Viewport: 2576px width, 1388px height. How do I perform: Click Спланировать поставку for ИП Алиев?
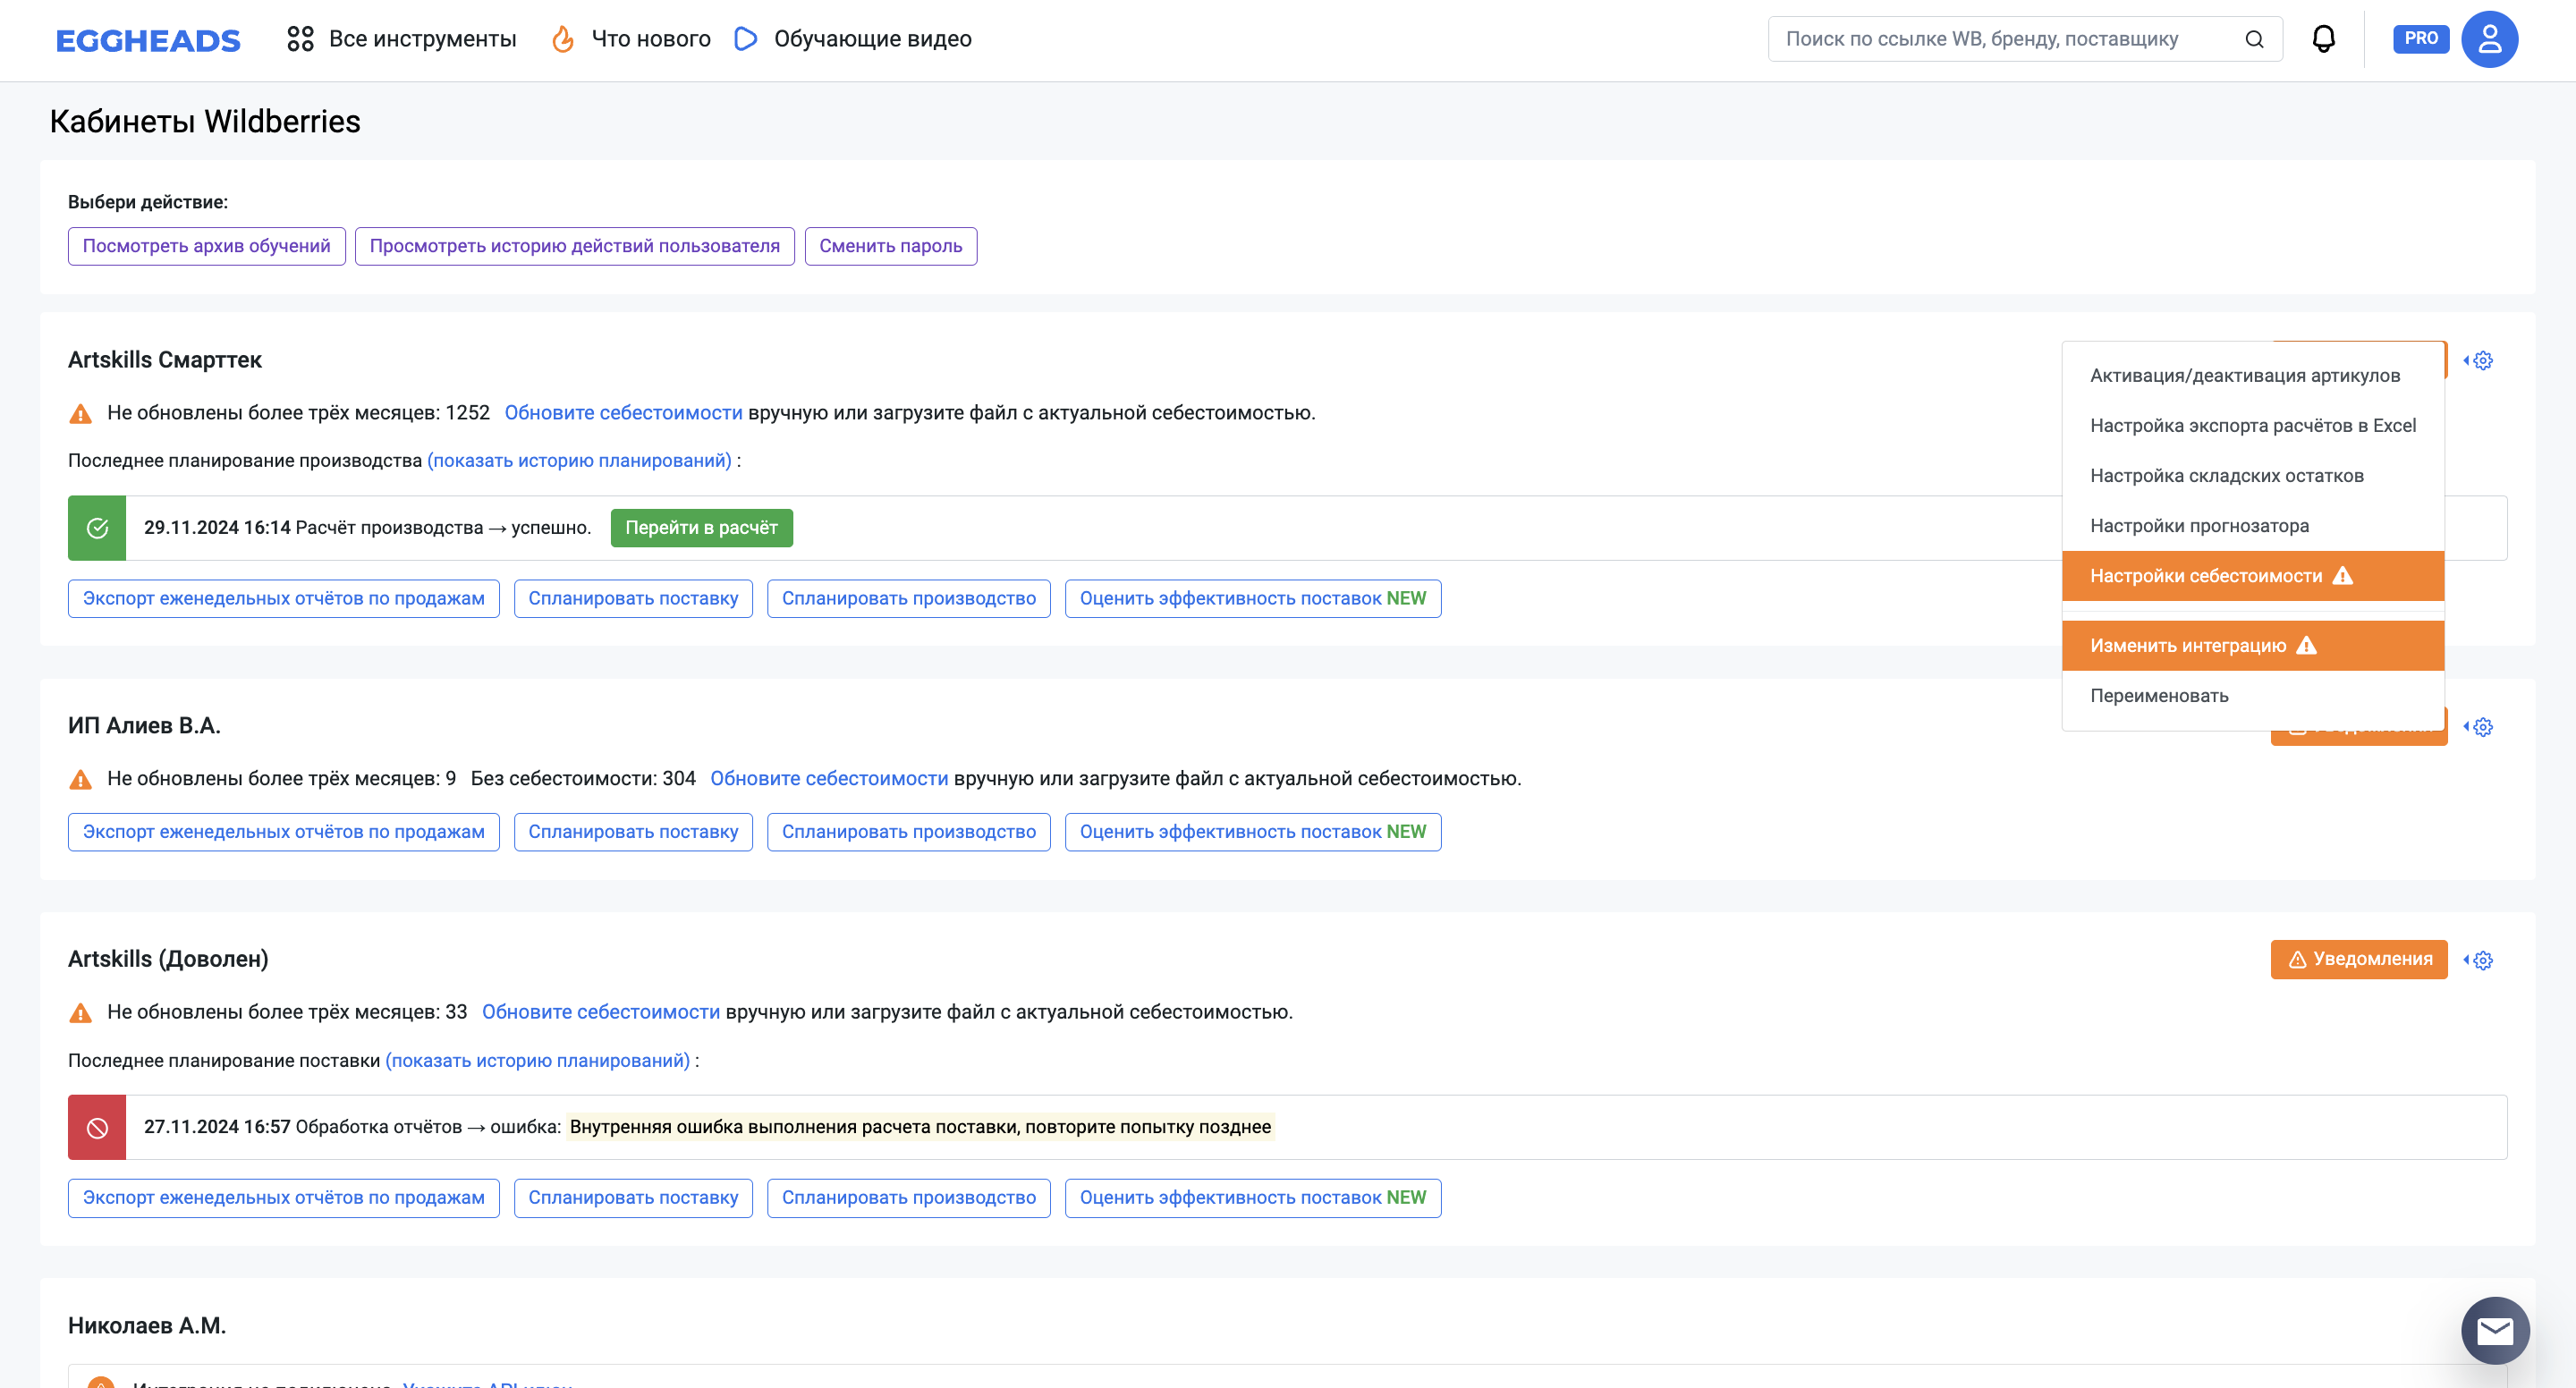633,832
